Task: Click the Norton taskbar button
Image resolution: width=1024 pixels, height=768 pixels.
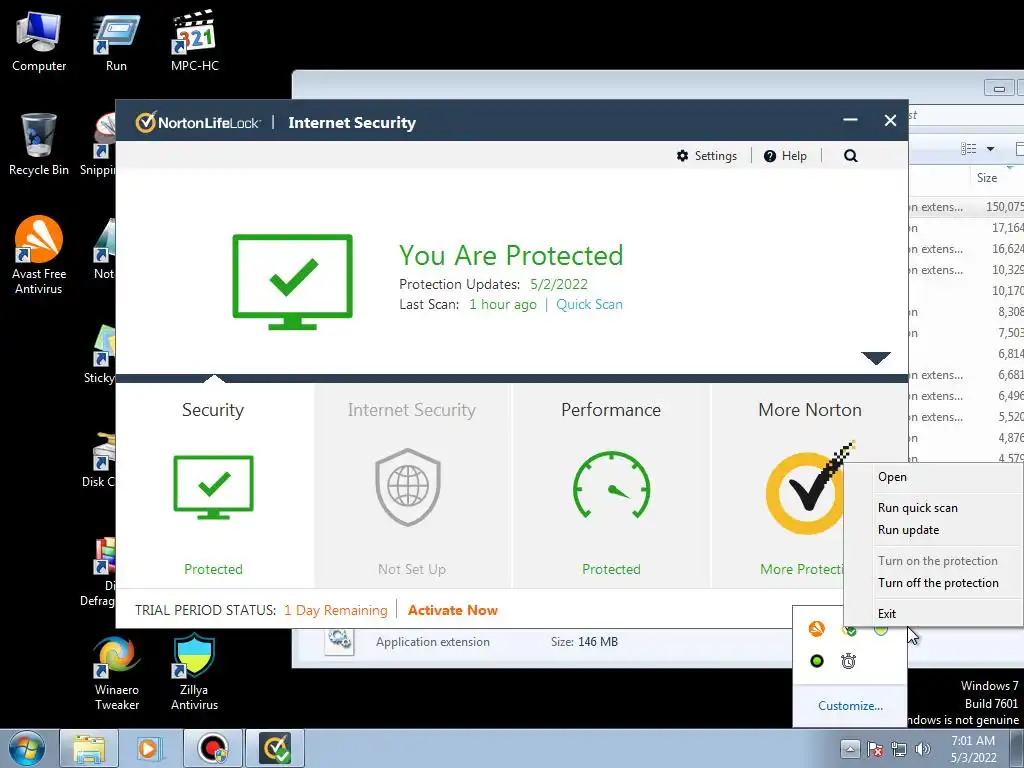Action: [x=275, y=748]
